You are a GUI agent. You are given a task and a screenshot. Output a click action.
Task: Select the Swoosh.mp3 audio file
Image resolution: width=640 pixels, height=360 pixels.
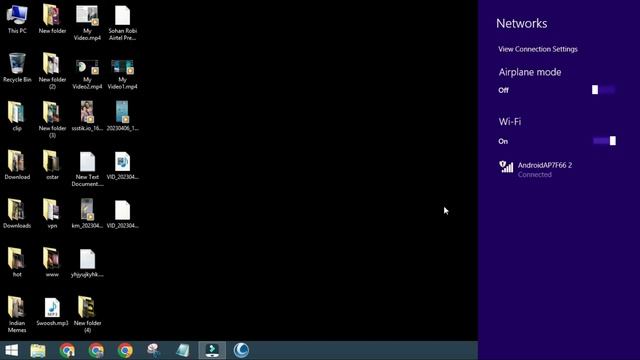(52, 311)
